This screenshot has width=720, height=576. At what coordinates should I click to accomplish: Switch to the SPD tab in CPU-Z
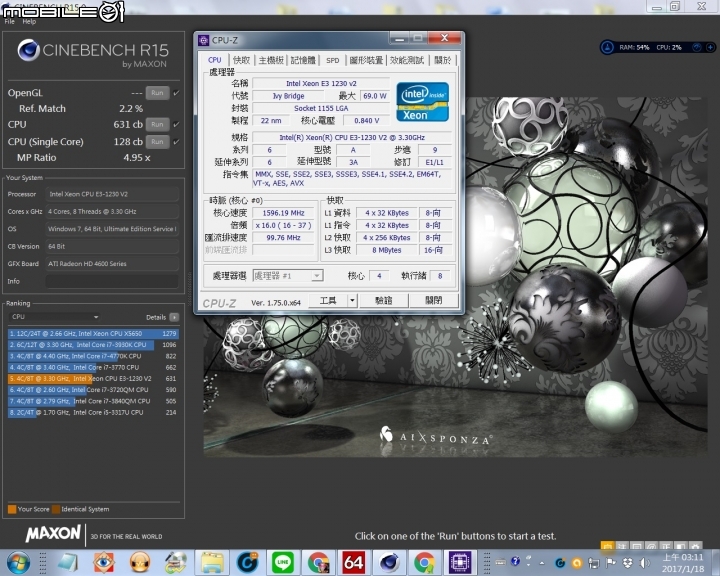coord(332,60)
